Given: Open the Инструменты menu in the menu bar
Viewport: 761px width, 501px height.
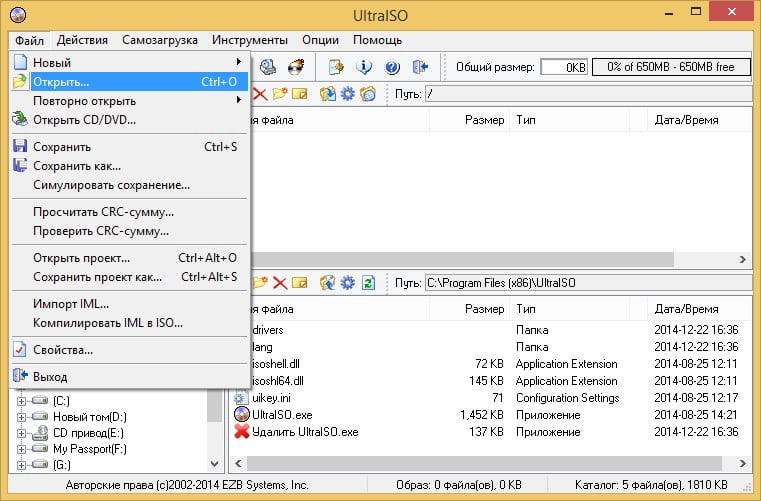Looking at the screenshot, I should [249, 40].
